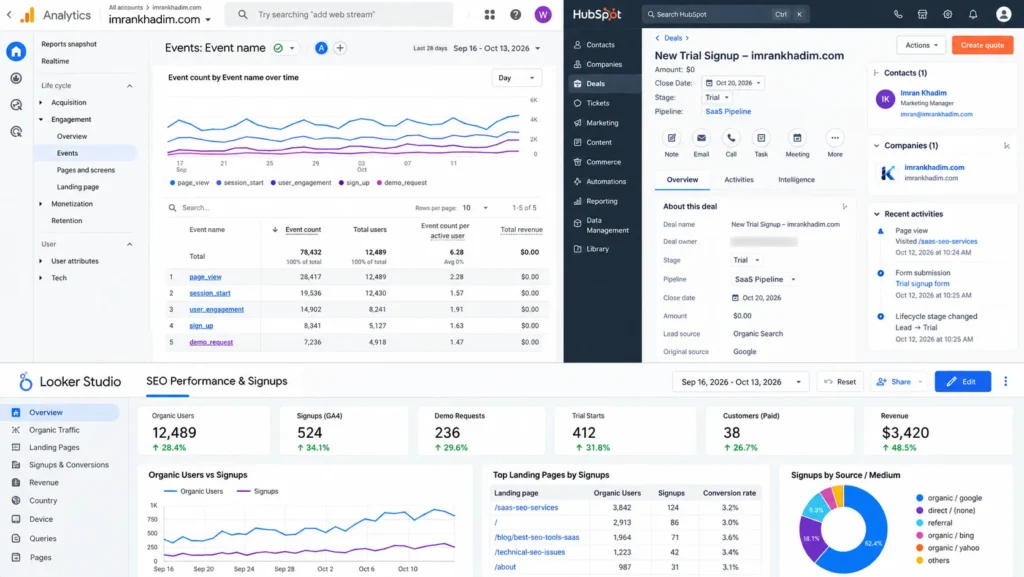The width and height of the screenshot is (1024, 577).
Task: Open Looker Studio date range dropdown
Action: coord(741,382)
